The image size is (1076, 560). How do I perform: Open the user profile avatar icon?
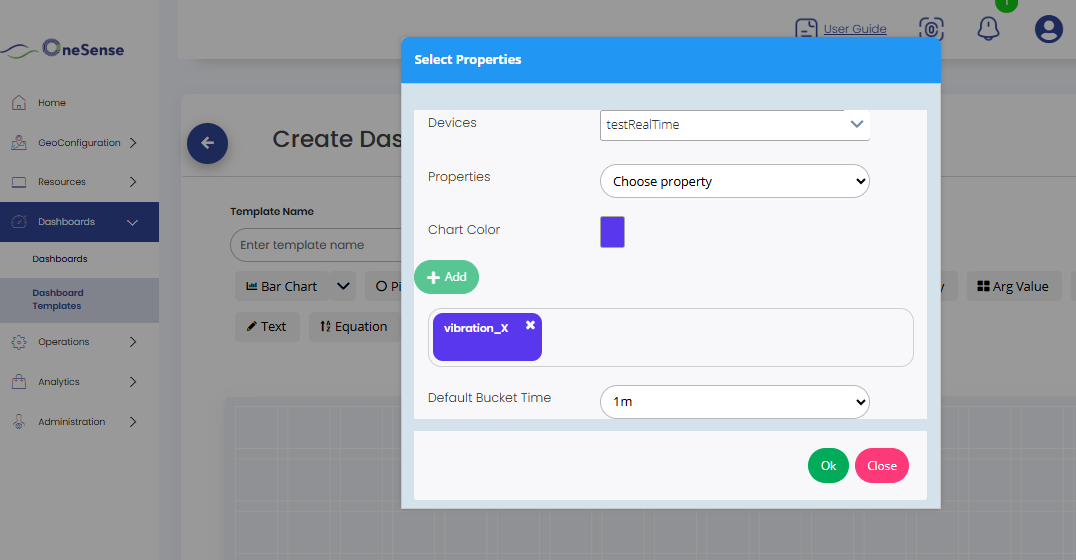1048,29
